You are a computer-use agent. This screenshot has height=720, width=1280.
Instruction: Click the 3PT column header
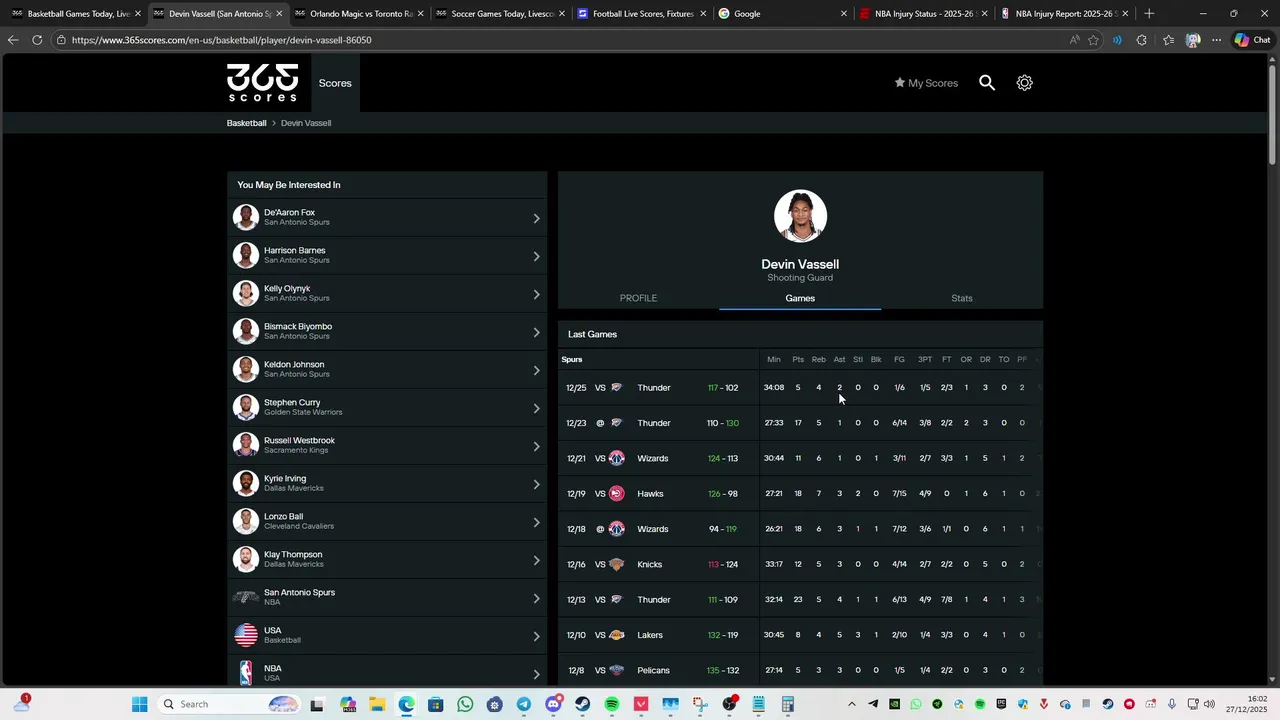pos(925,360)
